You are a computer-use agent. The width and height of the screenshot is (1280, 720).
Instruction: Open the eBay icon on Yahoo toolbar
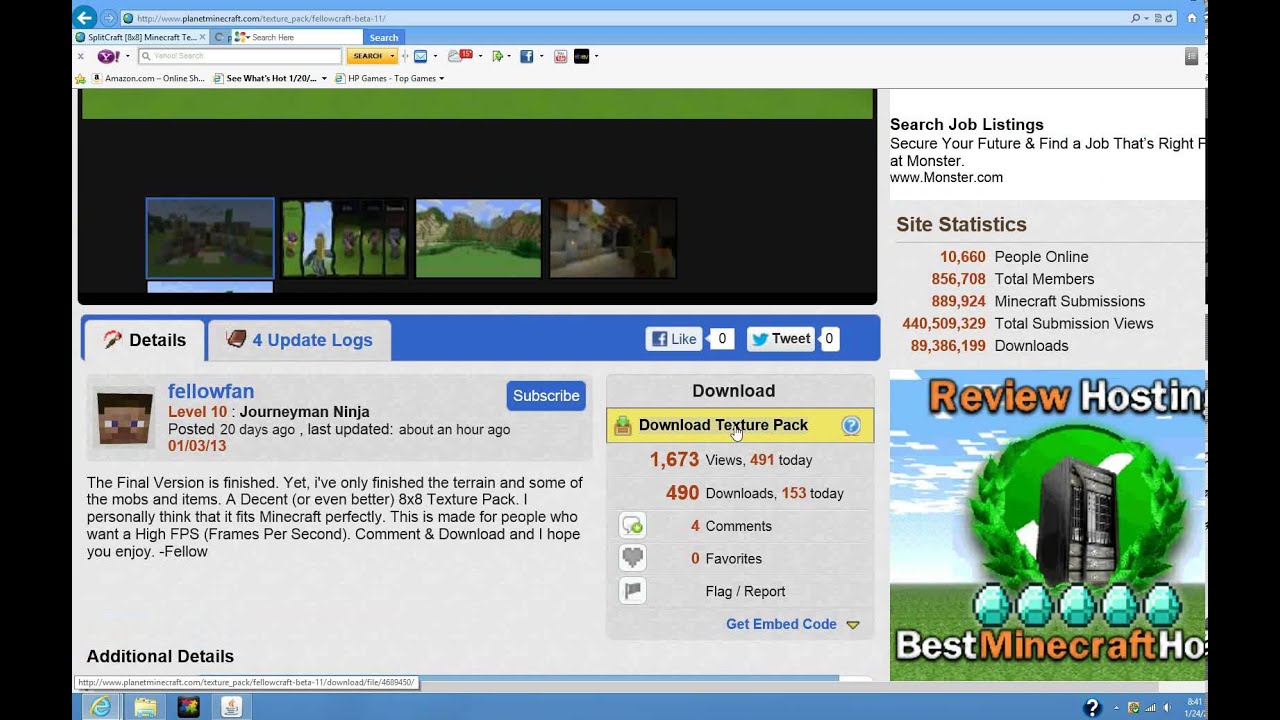581,56
